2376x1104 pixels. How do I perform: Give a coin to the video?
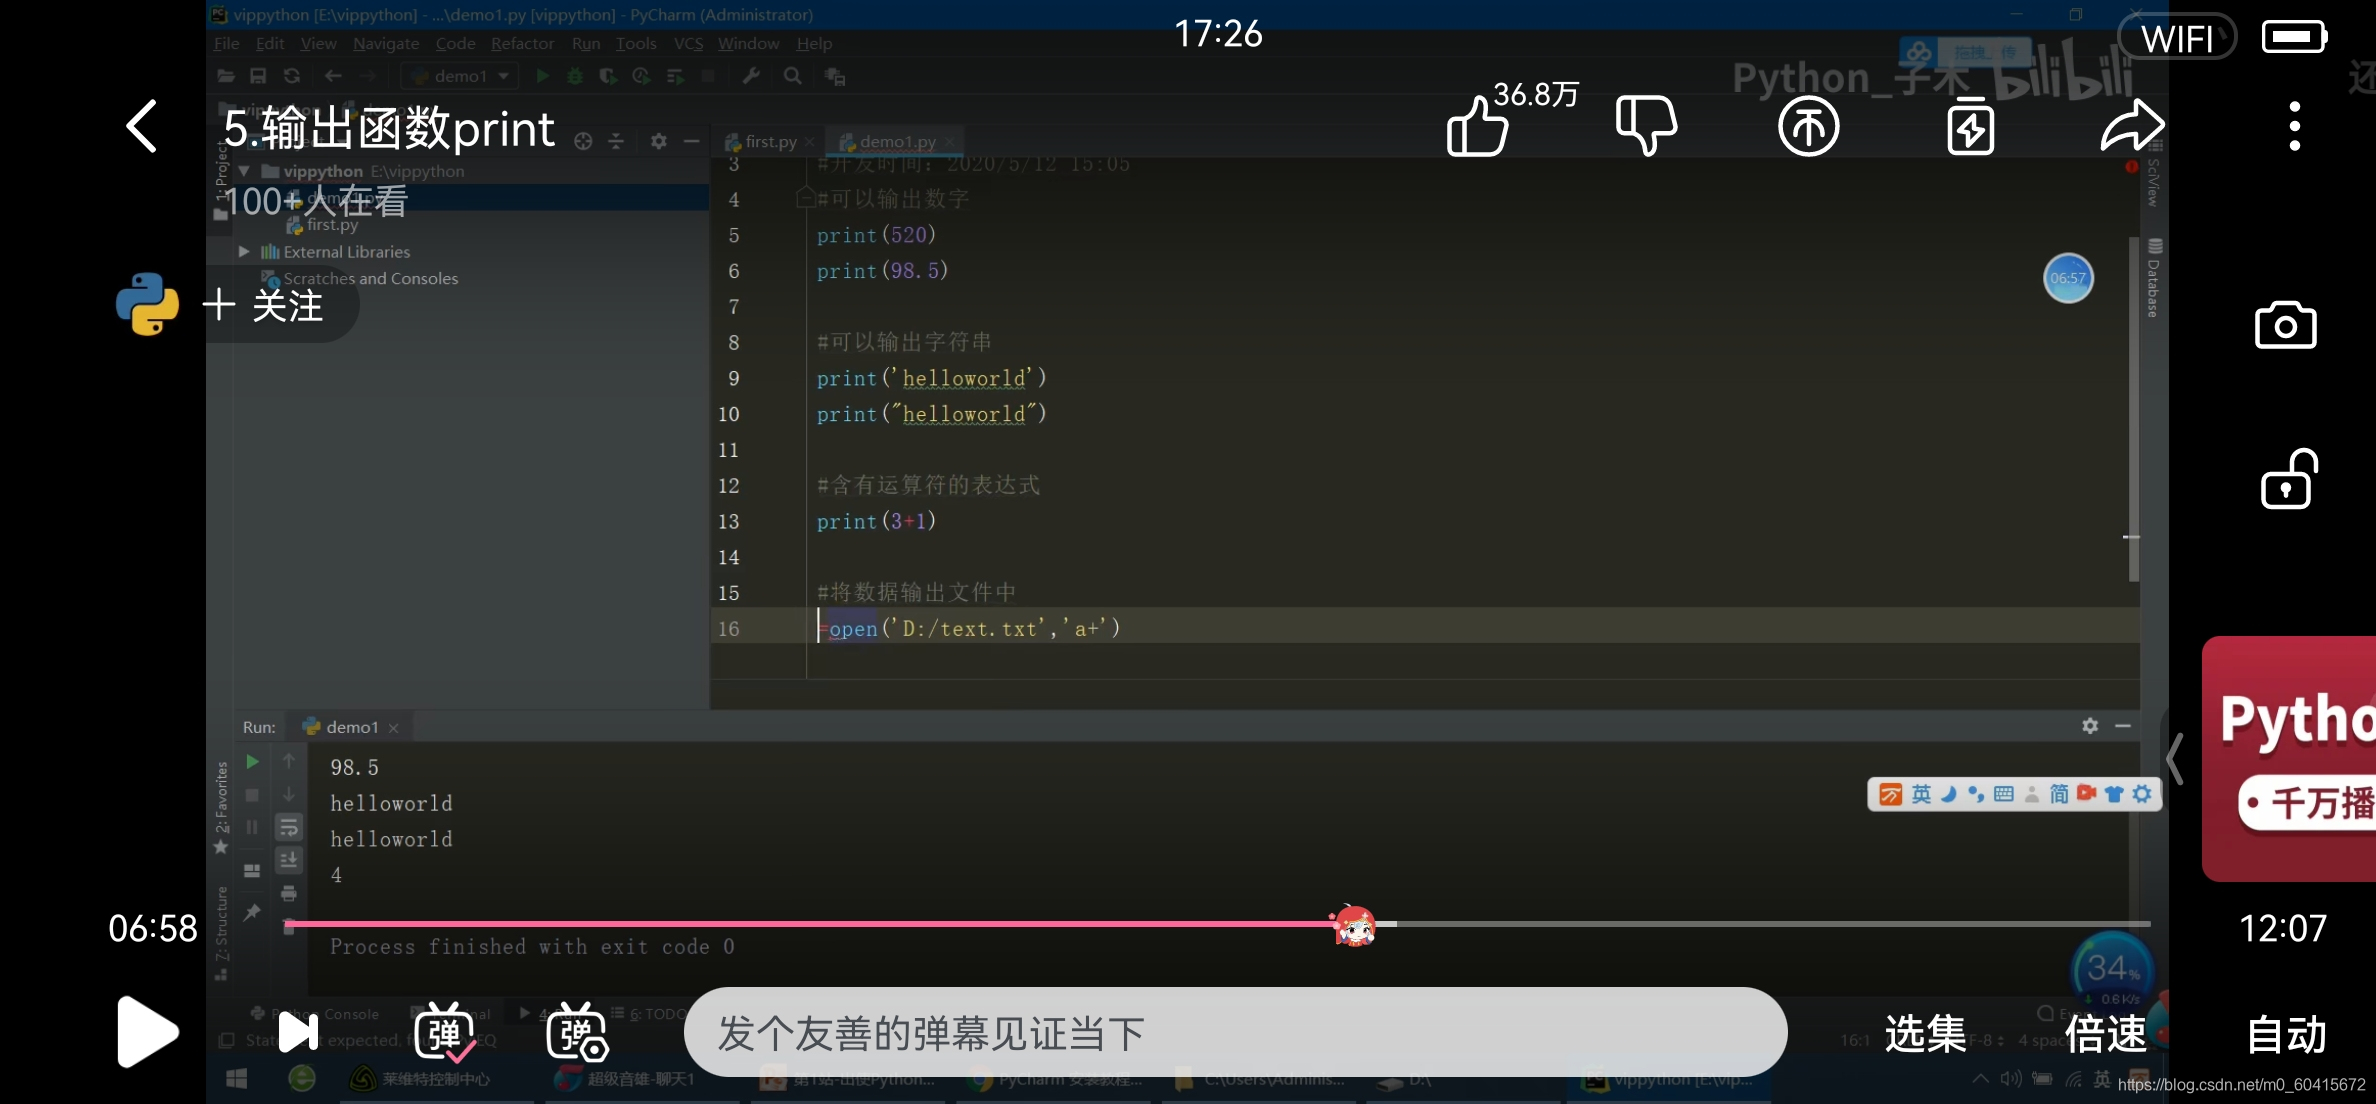(x=1808, y=127)
